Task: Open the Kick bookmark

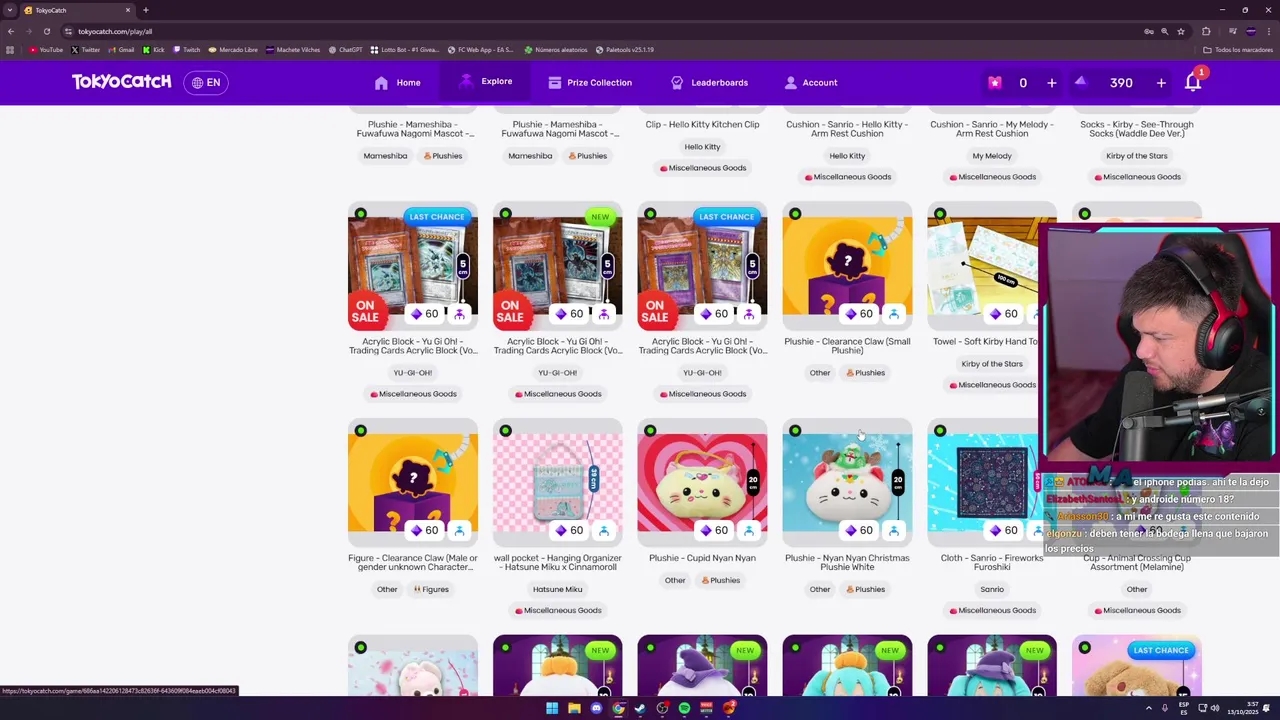Action: [x=153, y=50]
